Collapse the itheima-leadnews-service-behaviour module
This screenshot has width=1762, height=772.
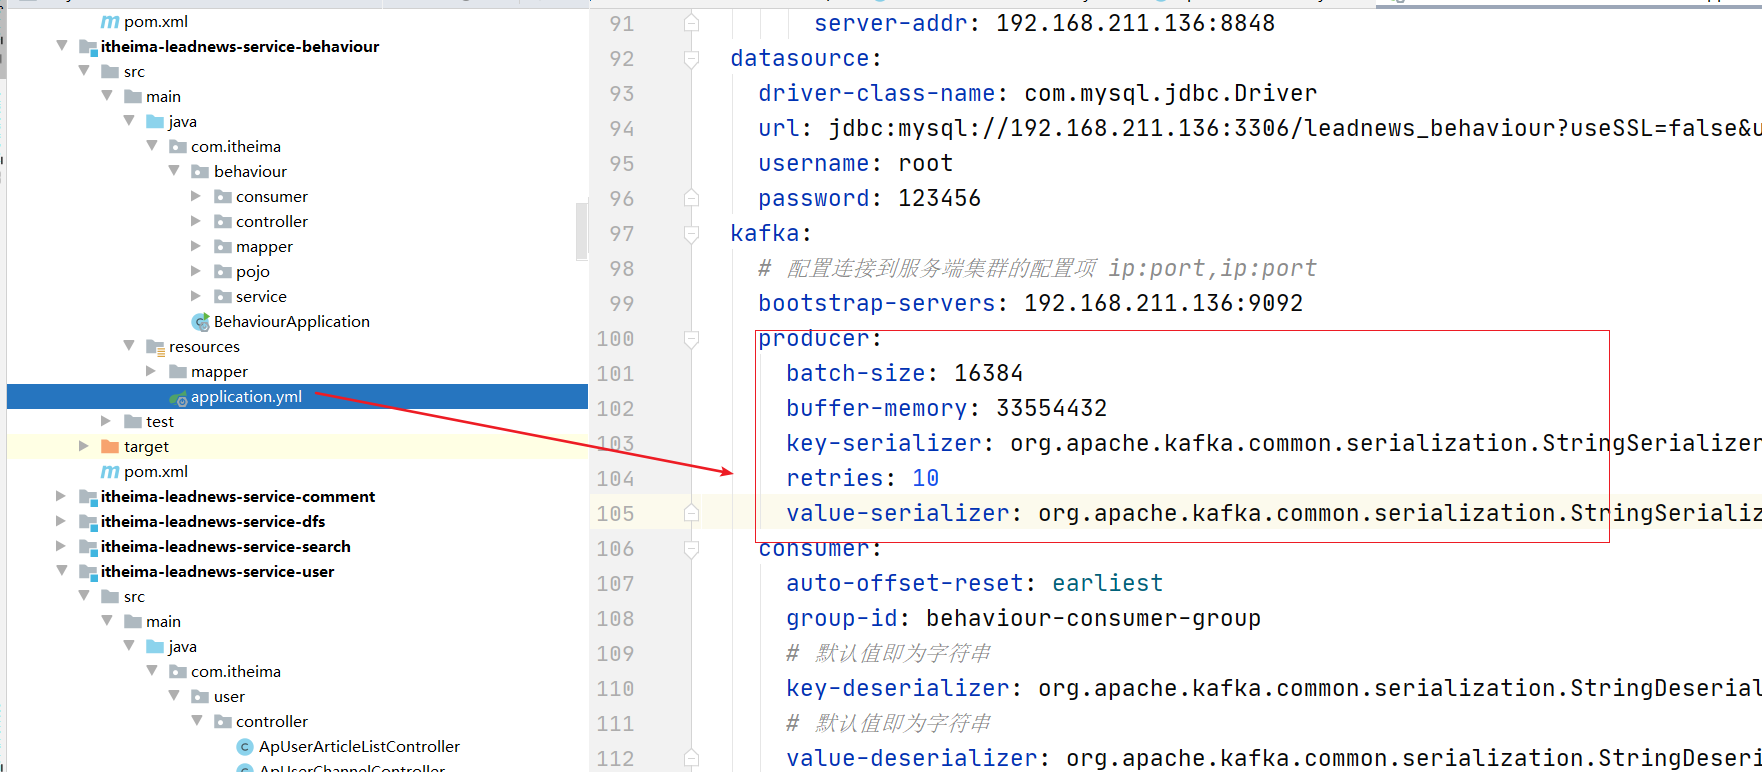click(x=62, y=46)
